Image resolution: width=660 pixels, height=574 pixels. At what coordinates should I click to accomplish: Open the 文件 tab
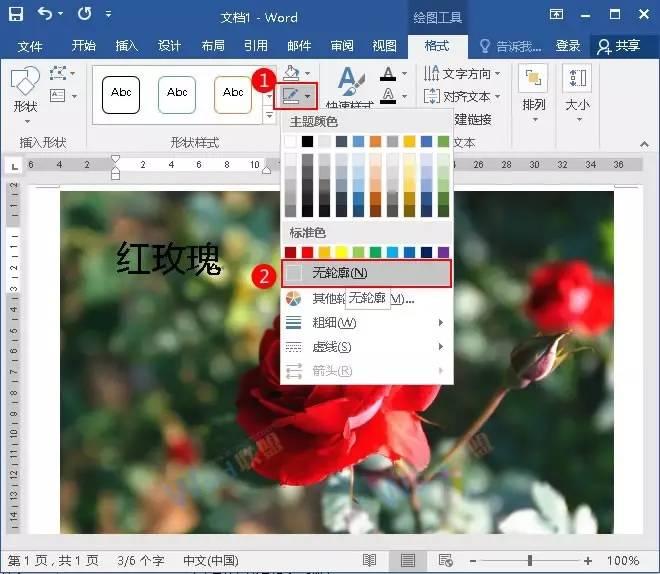click(x=29, y=45)
